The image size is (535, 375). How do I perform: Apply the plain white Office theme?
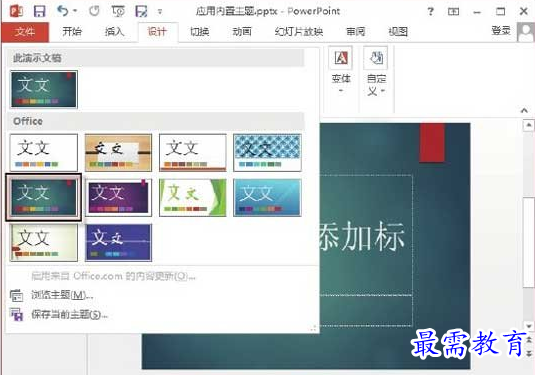point(44,153)
